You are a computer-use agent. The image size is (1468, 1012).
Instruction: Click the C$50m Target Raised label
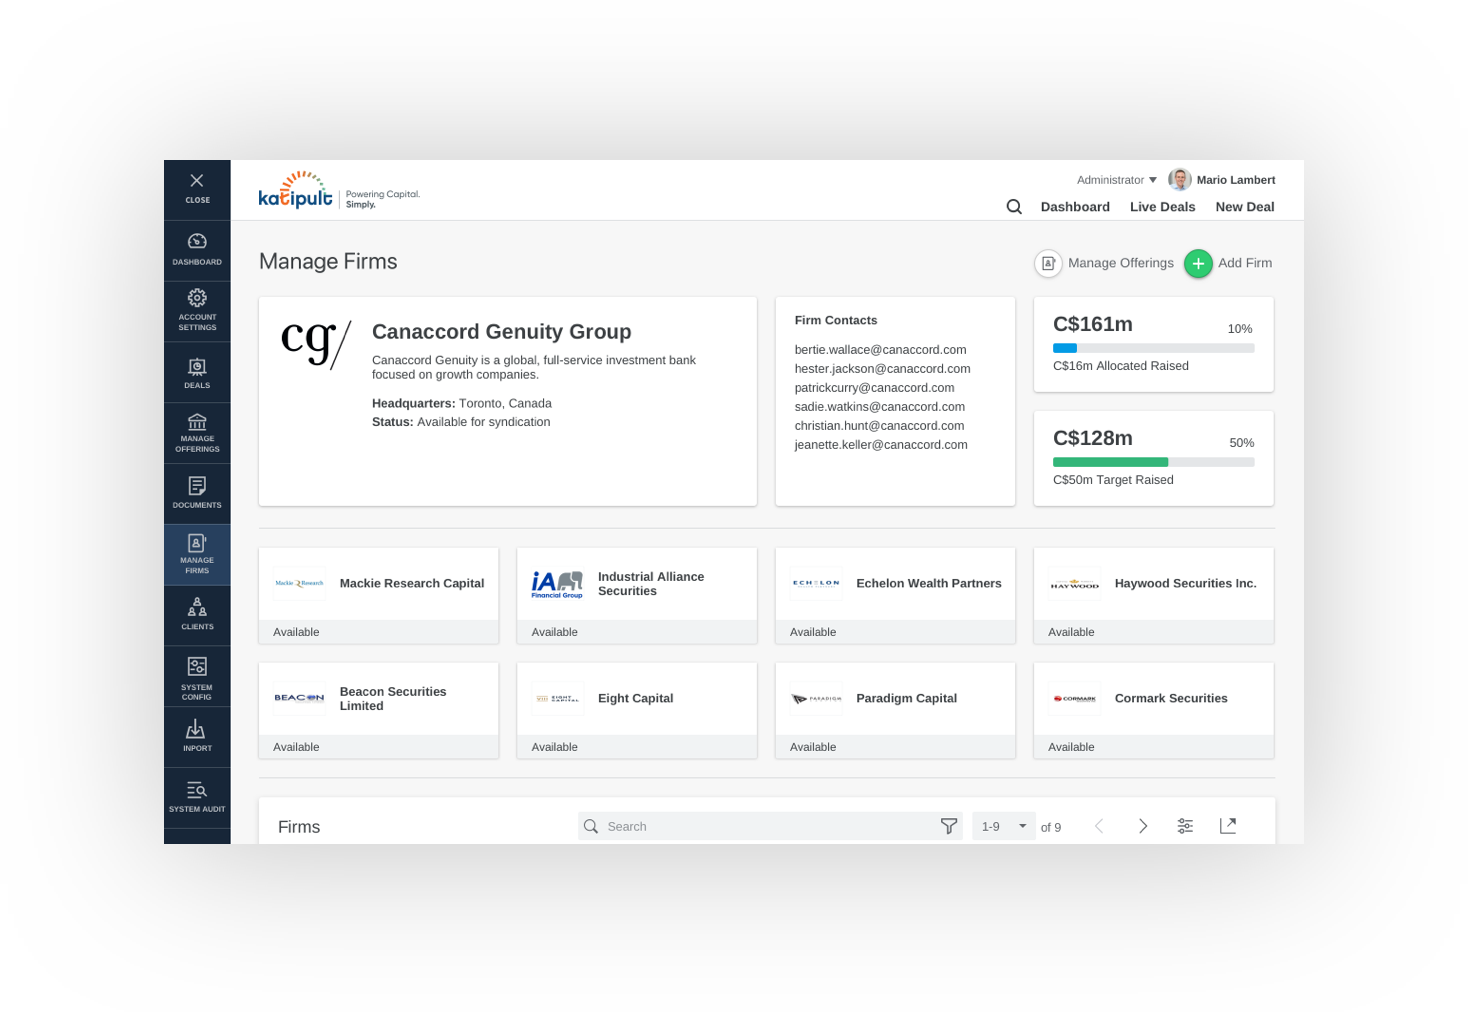point(1113,480)
